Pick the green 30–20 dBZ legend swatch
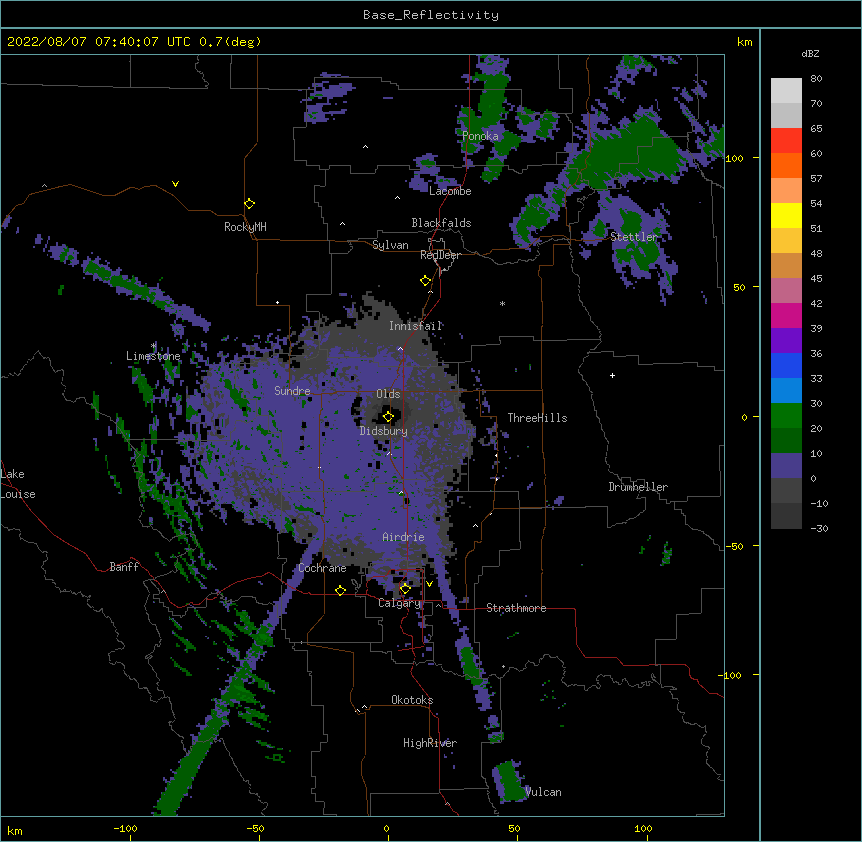 click(786, 416)
